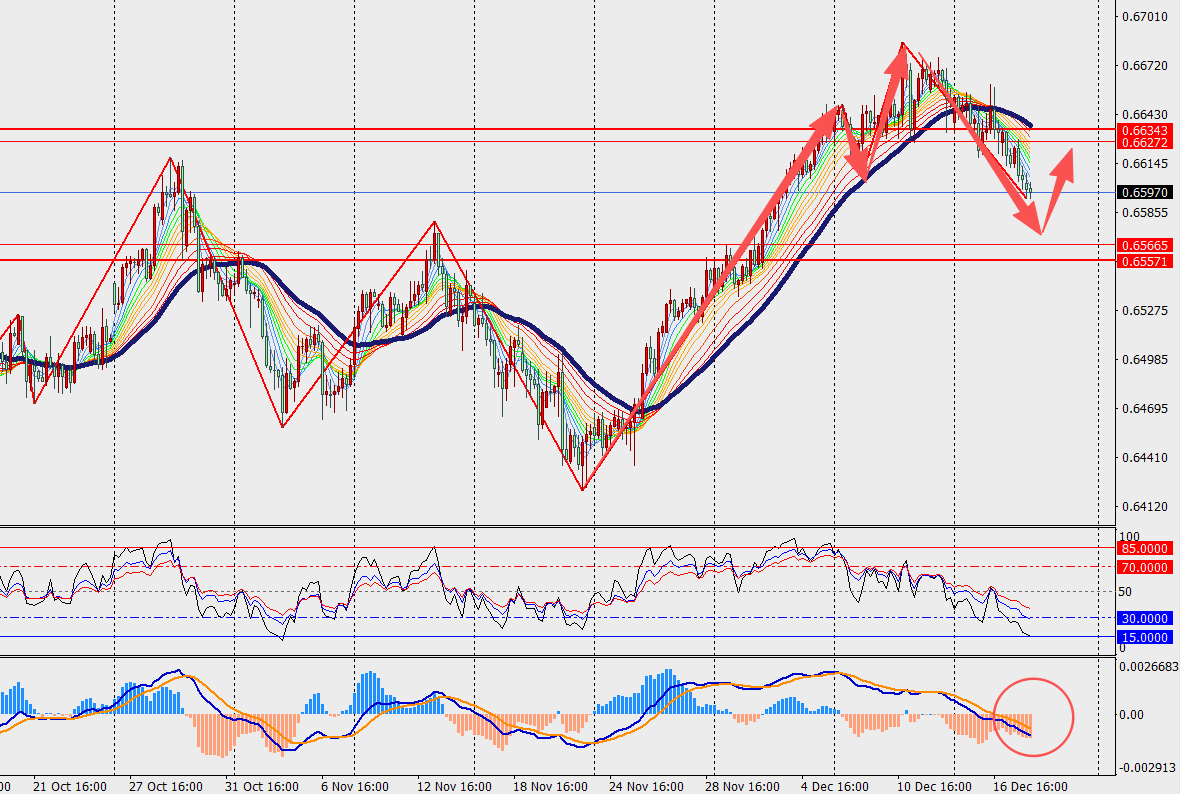Screen dimensions: 1180x794
Task: Click the red 0.65571 level label
Action: (1145, 260)
